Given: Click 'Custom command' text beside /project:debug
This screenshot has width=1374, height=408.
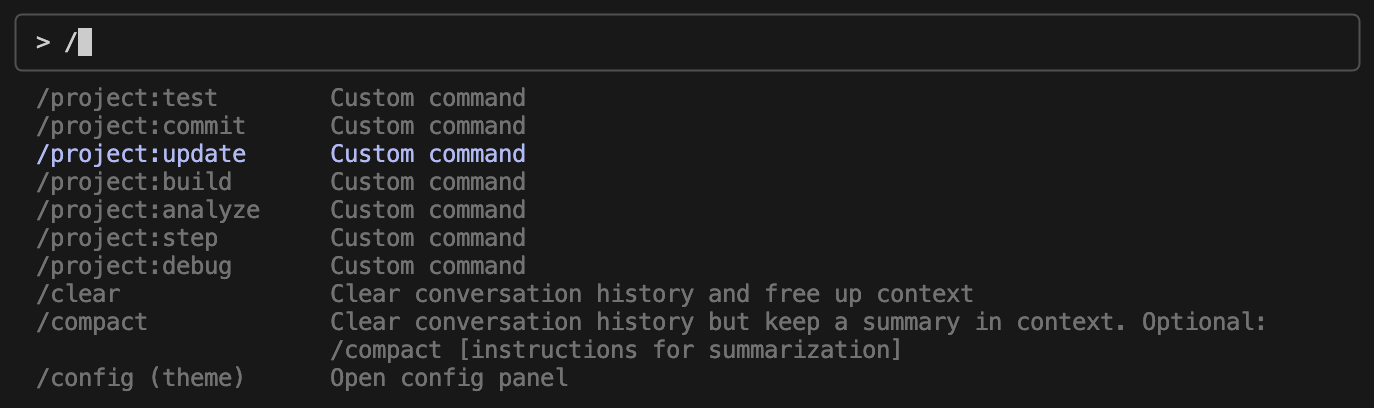Looking at the screenshot, I should [428, 266].
